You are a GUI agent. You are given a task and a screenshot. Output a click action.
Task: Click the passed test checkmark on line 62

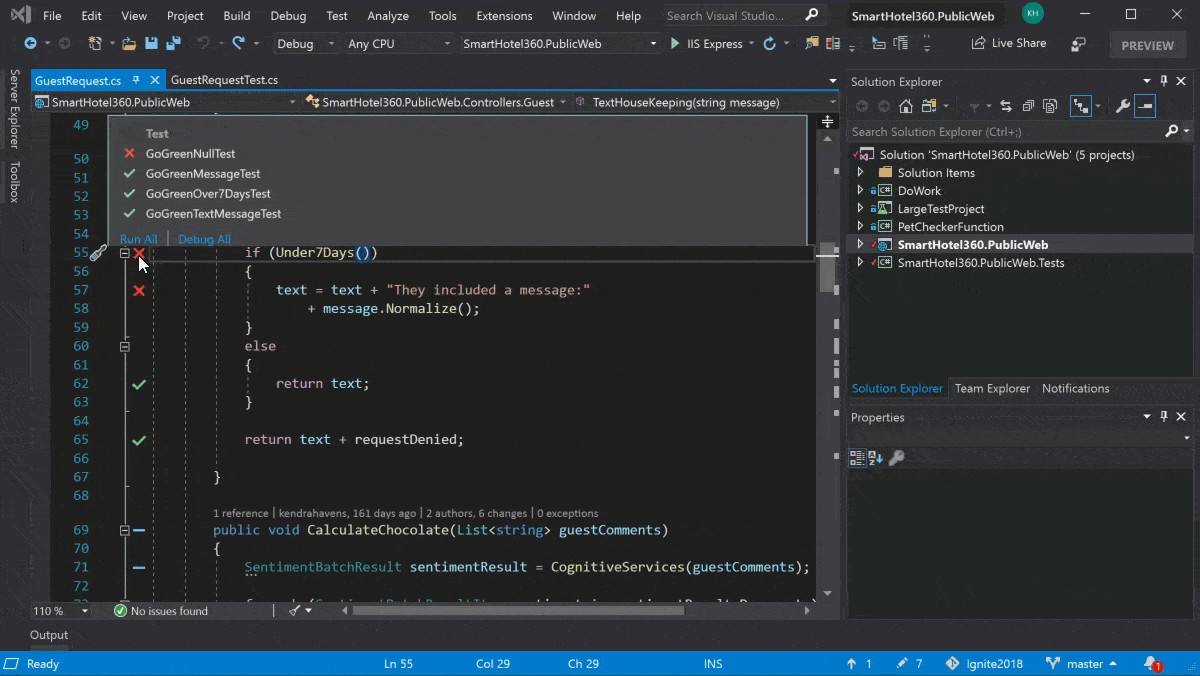tap(139, 383)
